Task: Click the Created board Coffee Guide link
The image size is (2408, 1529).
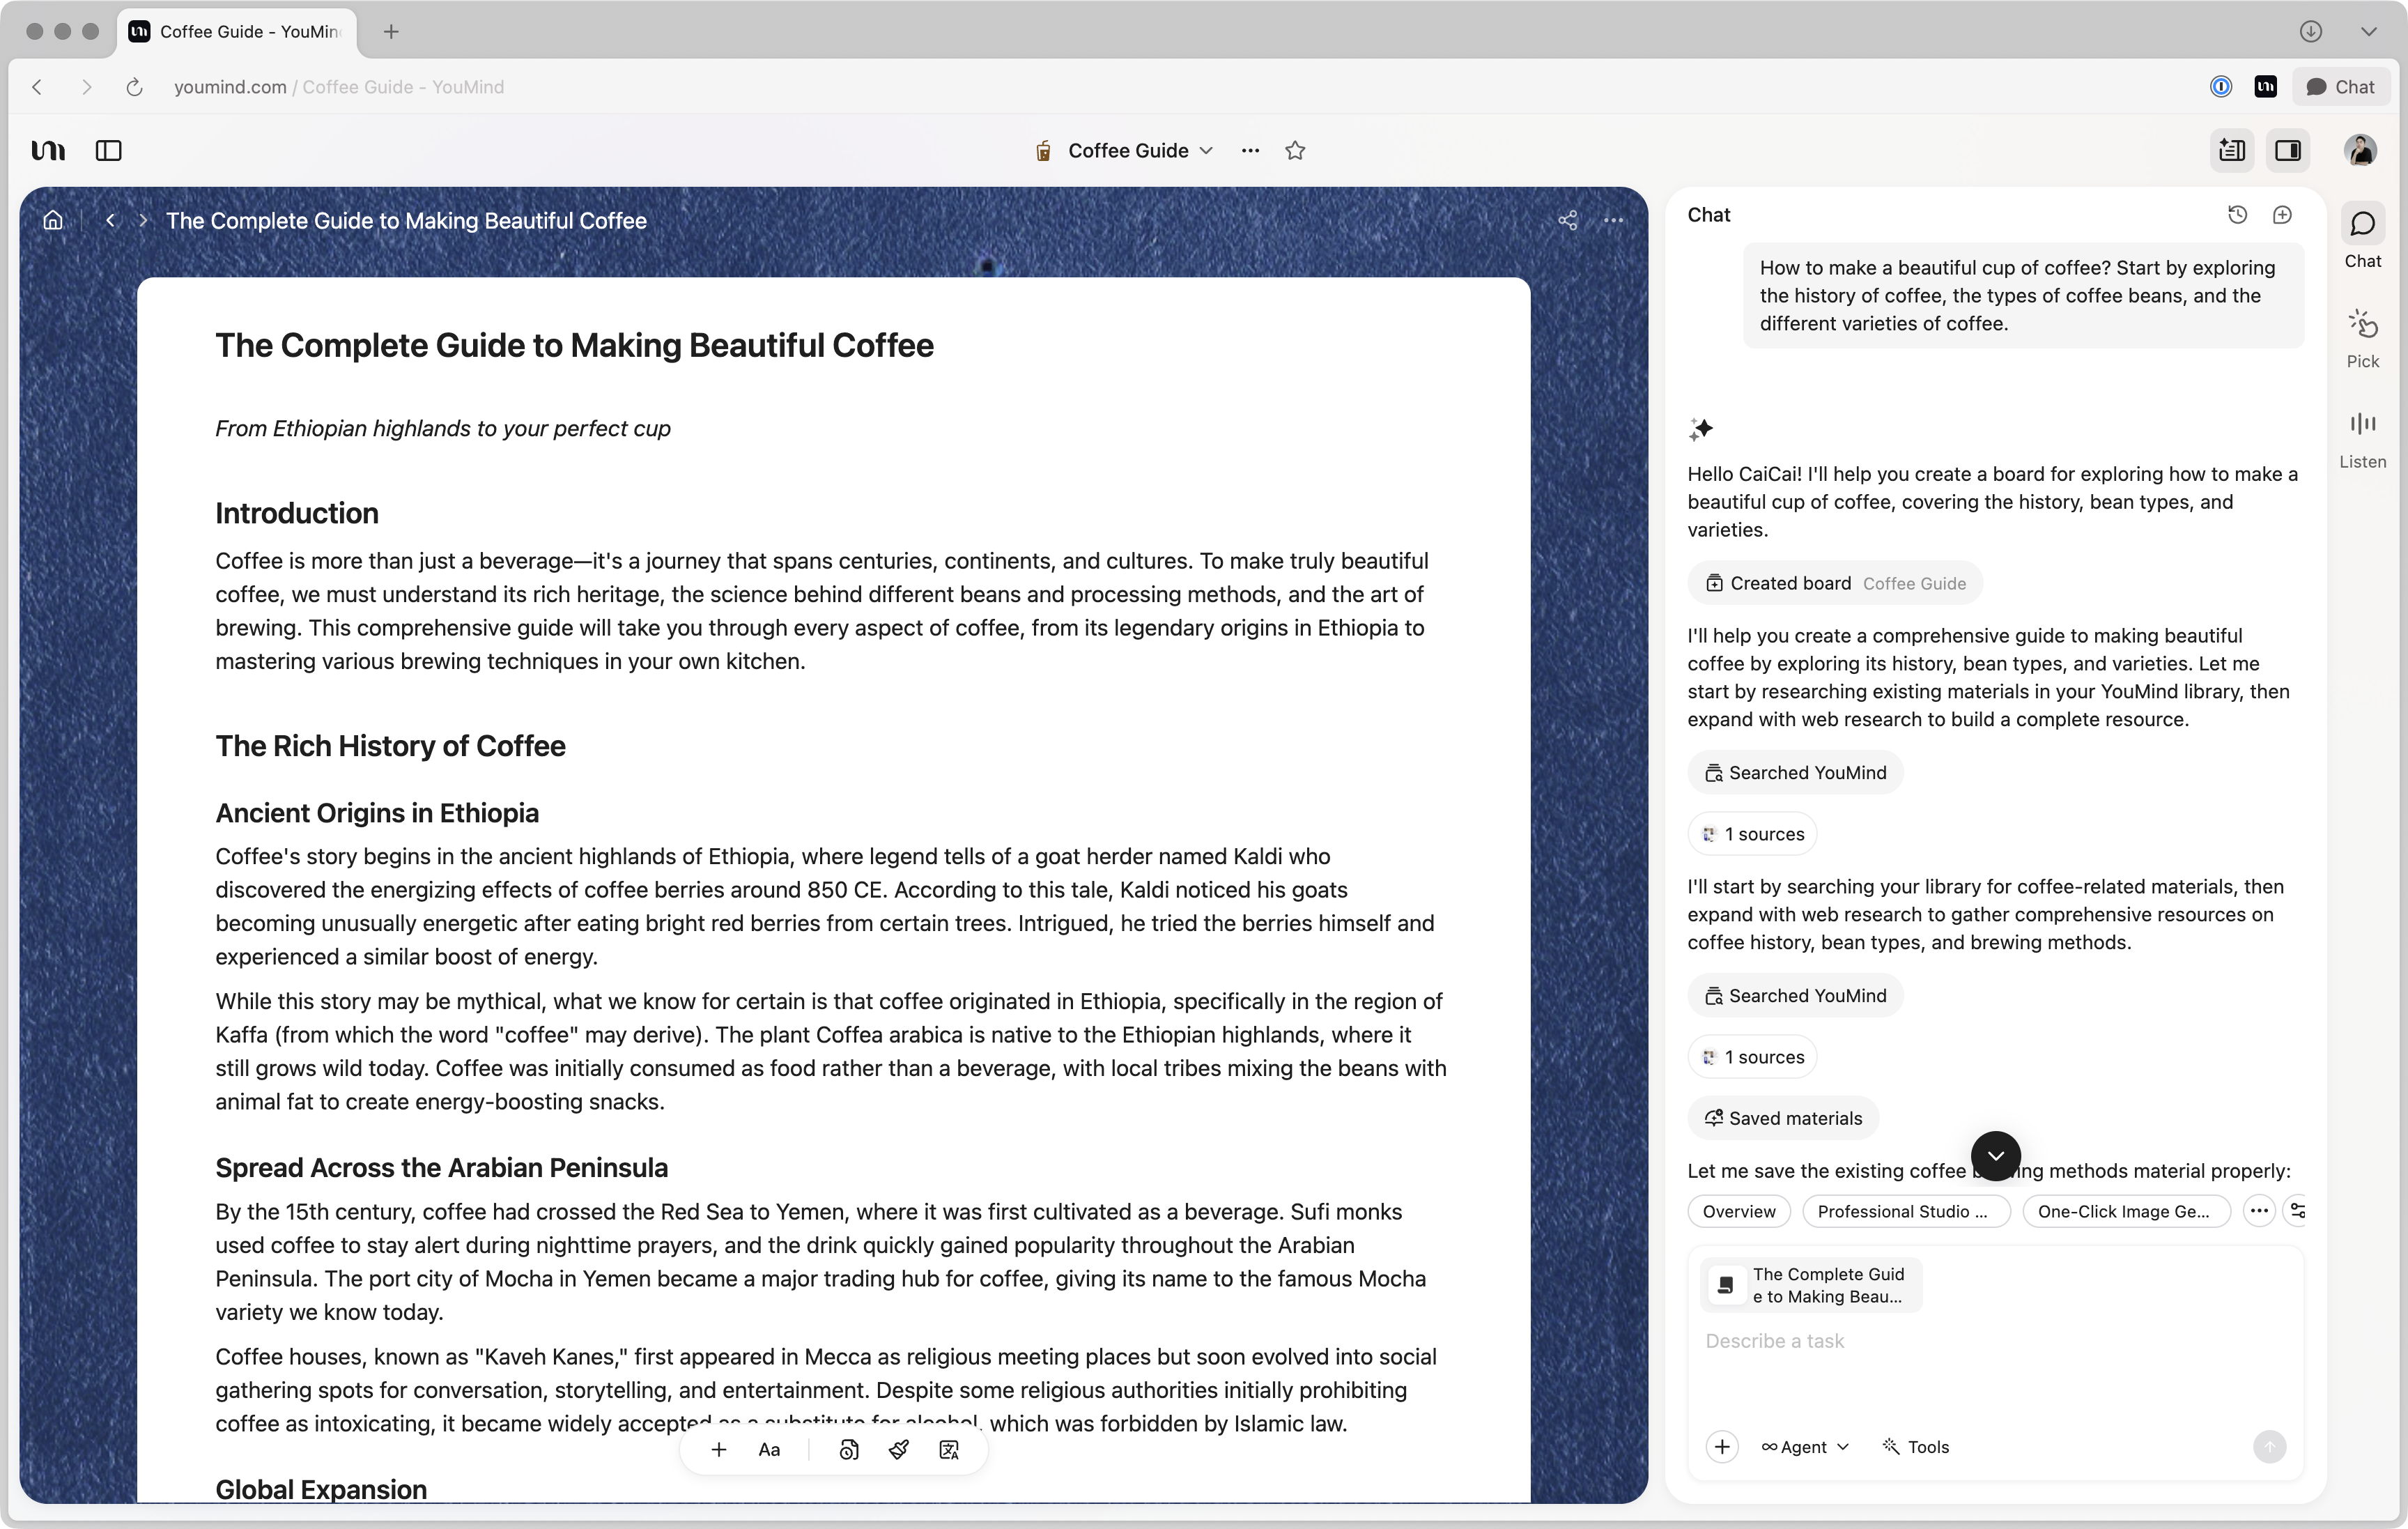Action: 1835,583
